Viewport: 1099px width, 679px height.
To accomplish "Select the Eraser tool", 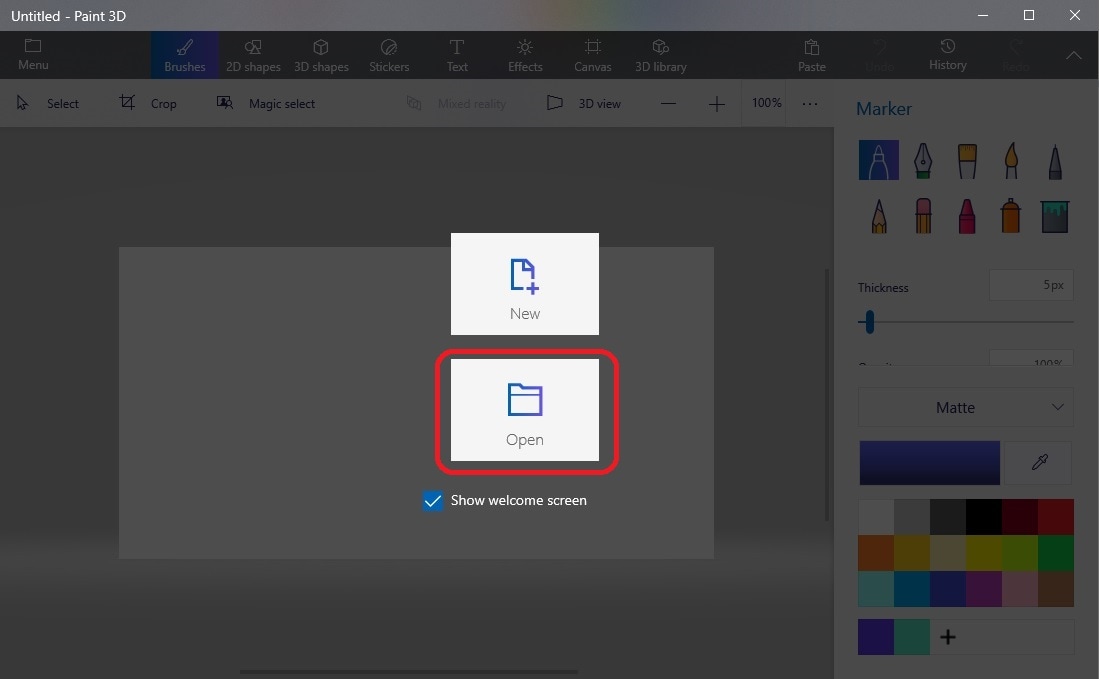I will (x=923, y=214).
